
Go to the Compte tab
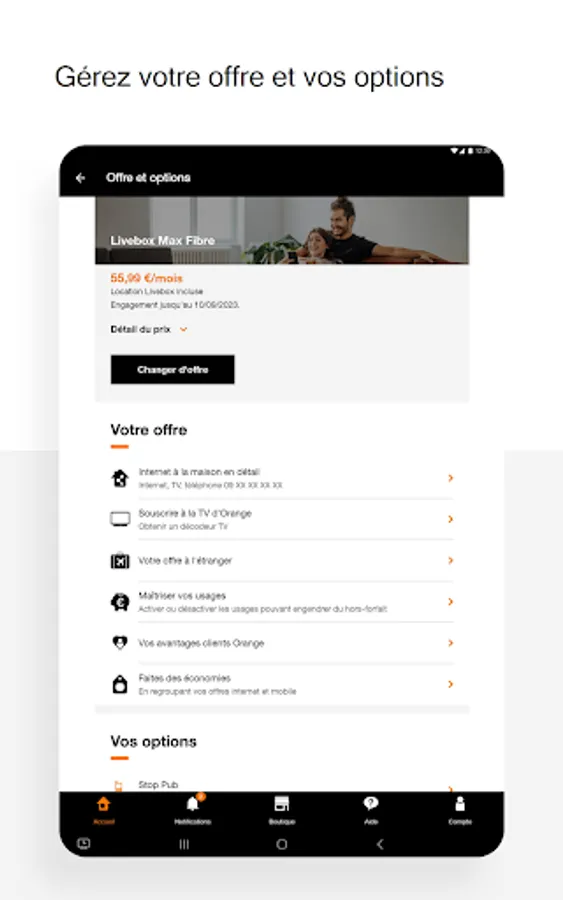click(x=460, y=809)
